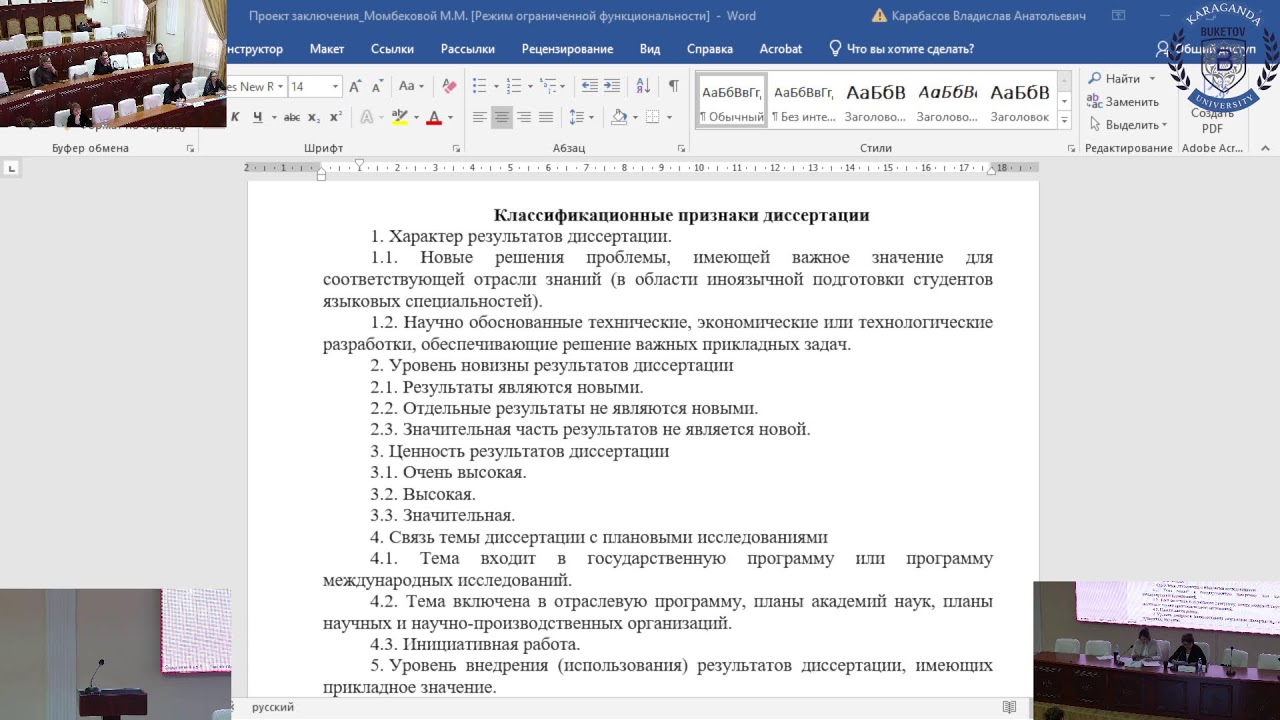
Task: Click the tab stop selector on ruler
Action: click(12, 168)
